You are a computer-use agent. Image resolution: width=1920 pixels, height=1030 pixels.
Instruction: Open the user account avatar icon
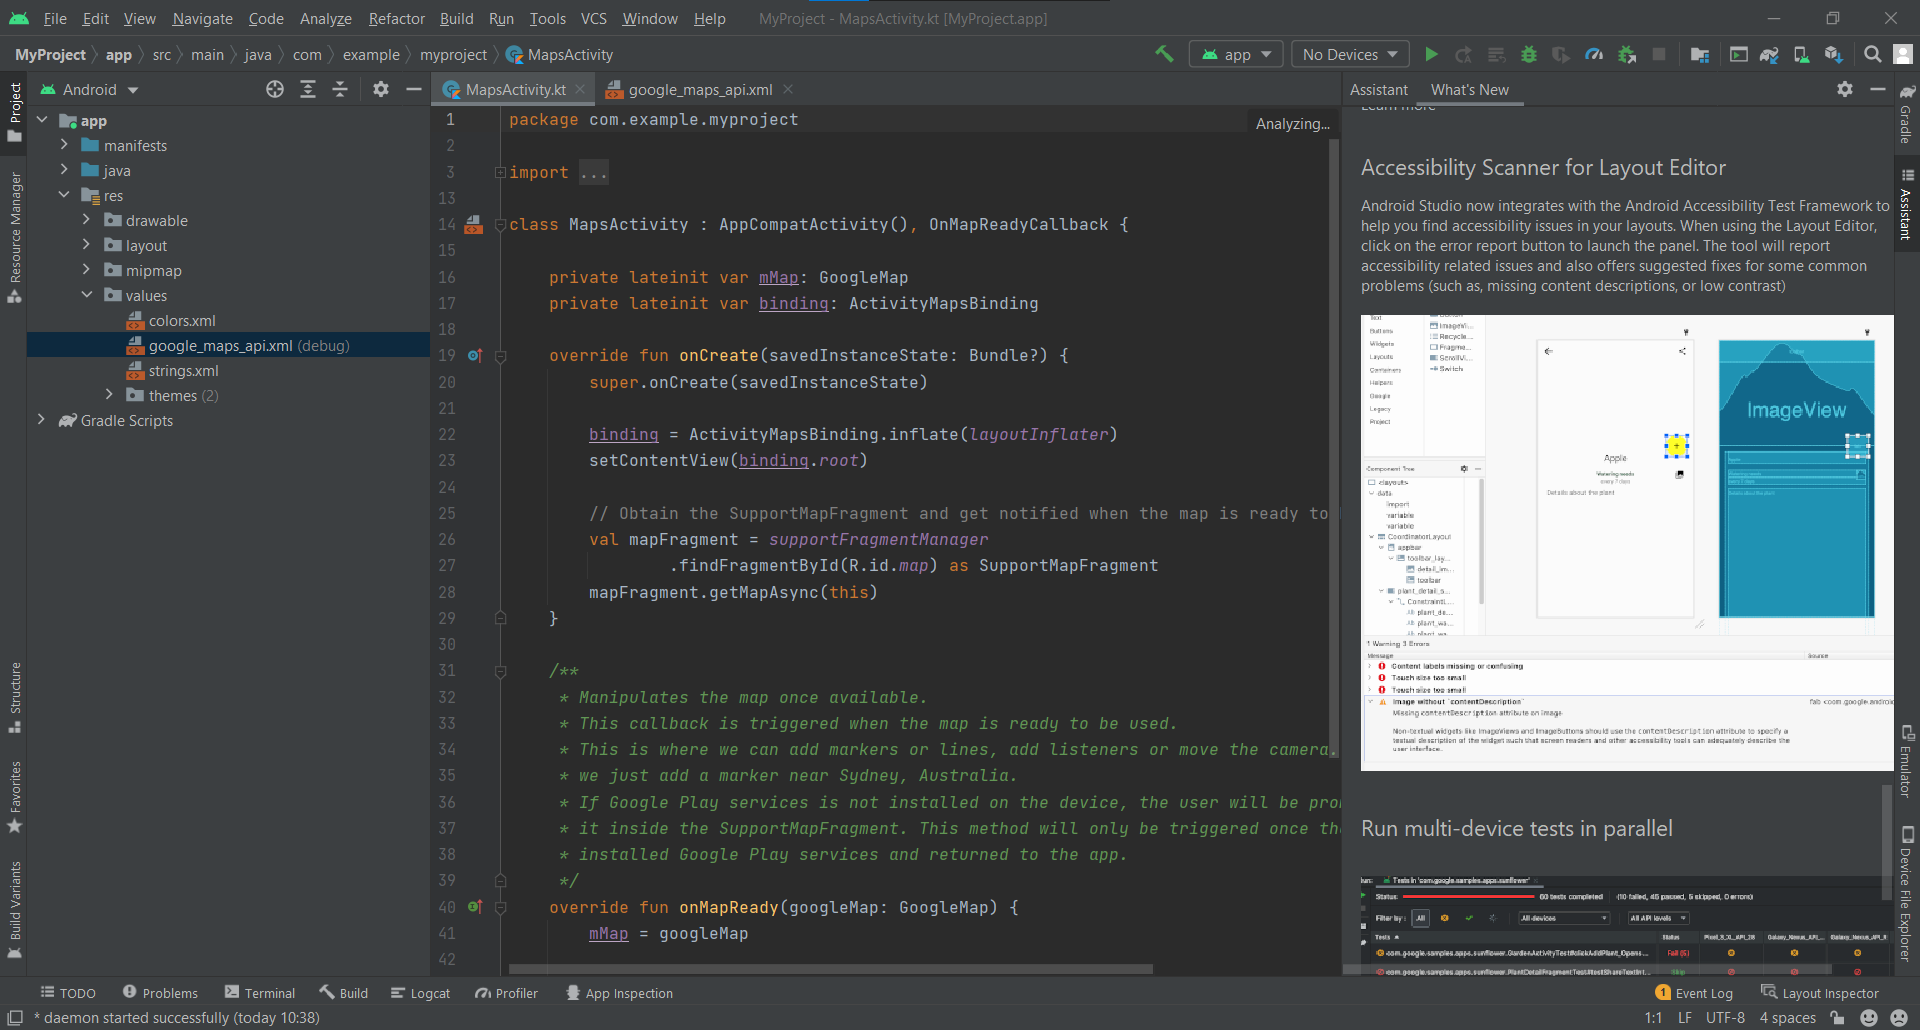click(1903, 54)
